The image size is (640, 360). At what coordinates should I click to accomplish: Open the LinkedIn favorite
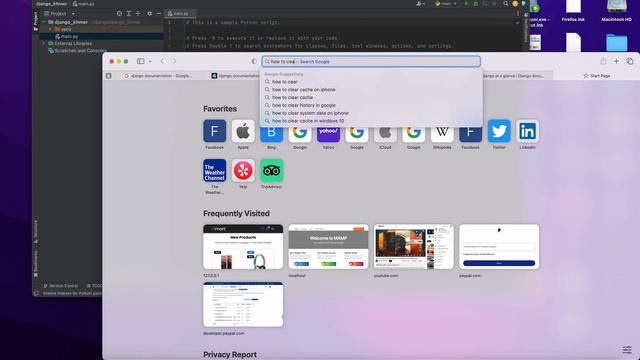click(527, 131)
